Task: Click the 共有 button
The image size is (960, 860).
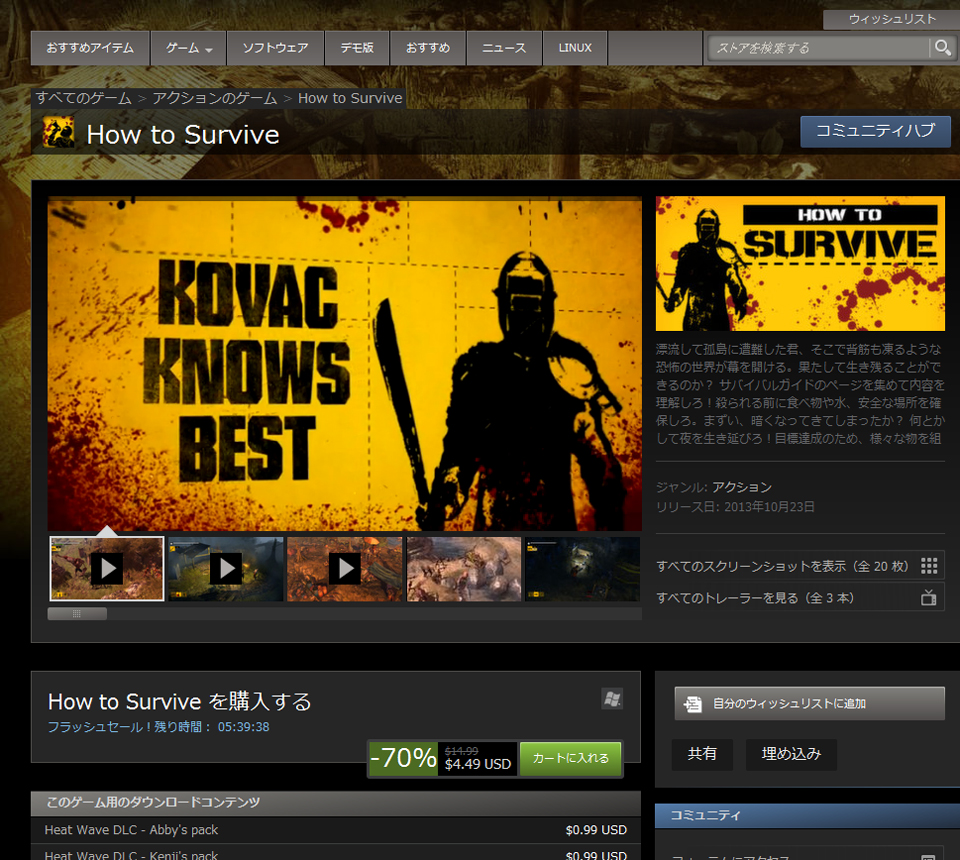Action: 702,753
